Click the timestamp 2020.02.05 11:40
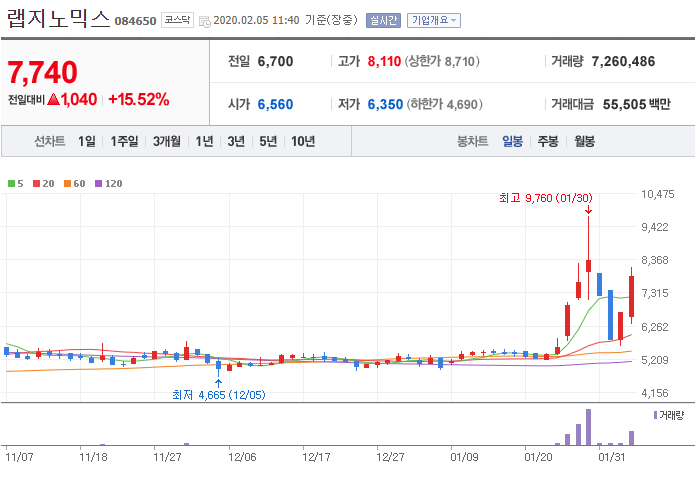This screenshot has height=480, width=695. [256, 20]
